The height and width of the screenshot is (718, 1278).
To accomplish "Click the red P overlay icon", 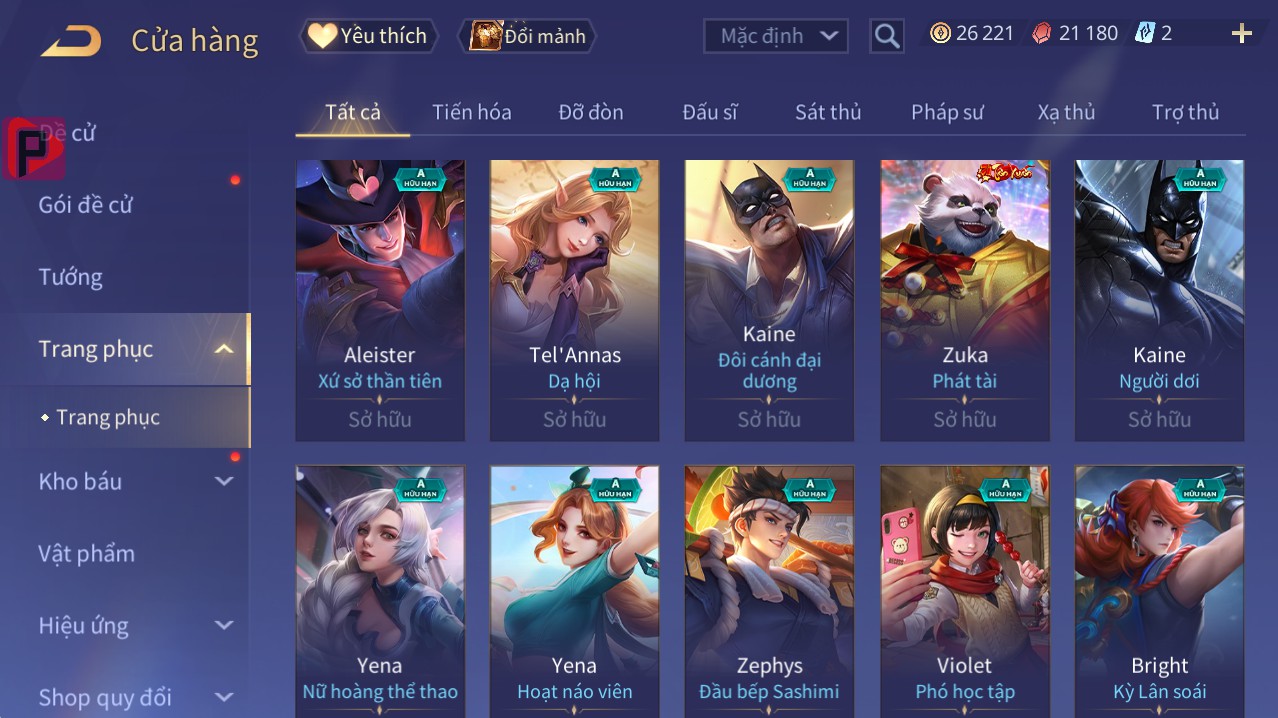I will (34, 148).
